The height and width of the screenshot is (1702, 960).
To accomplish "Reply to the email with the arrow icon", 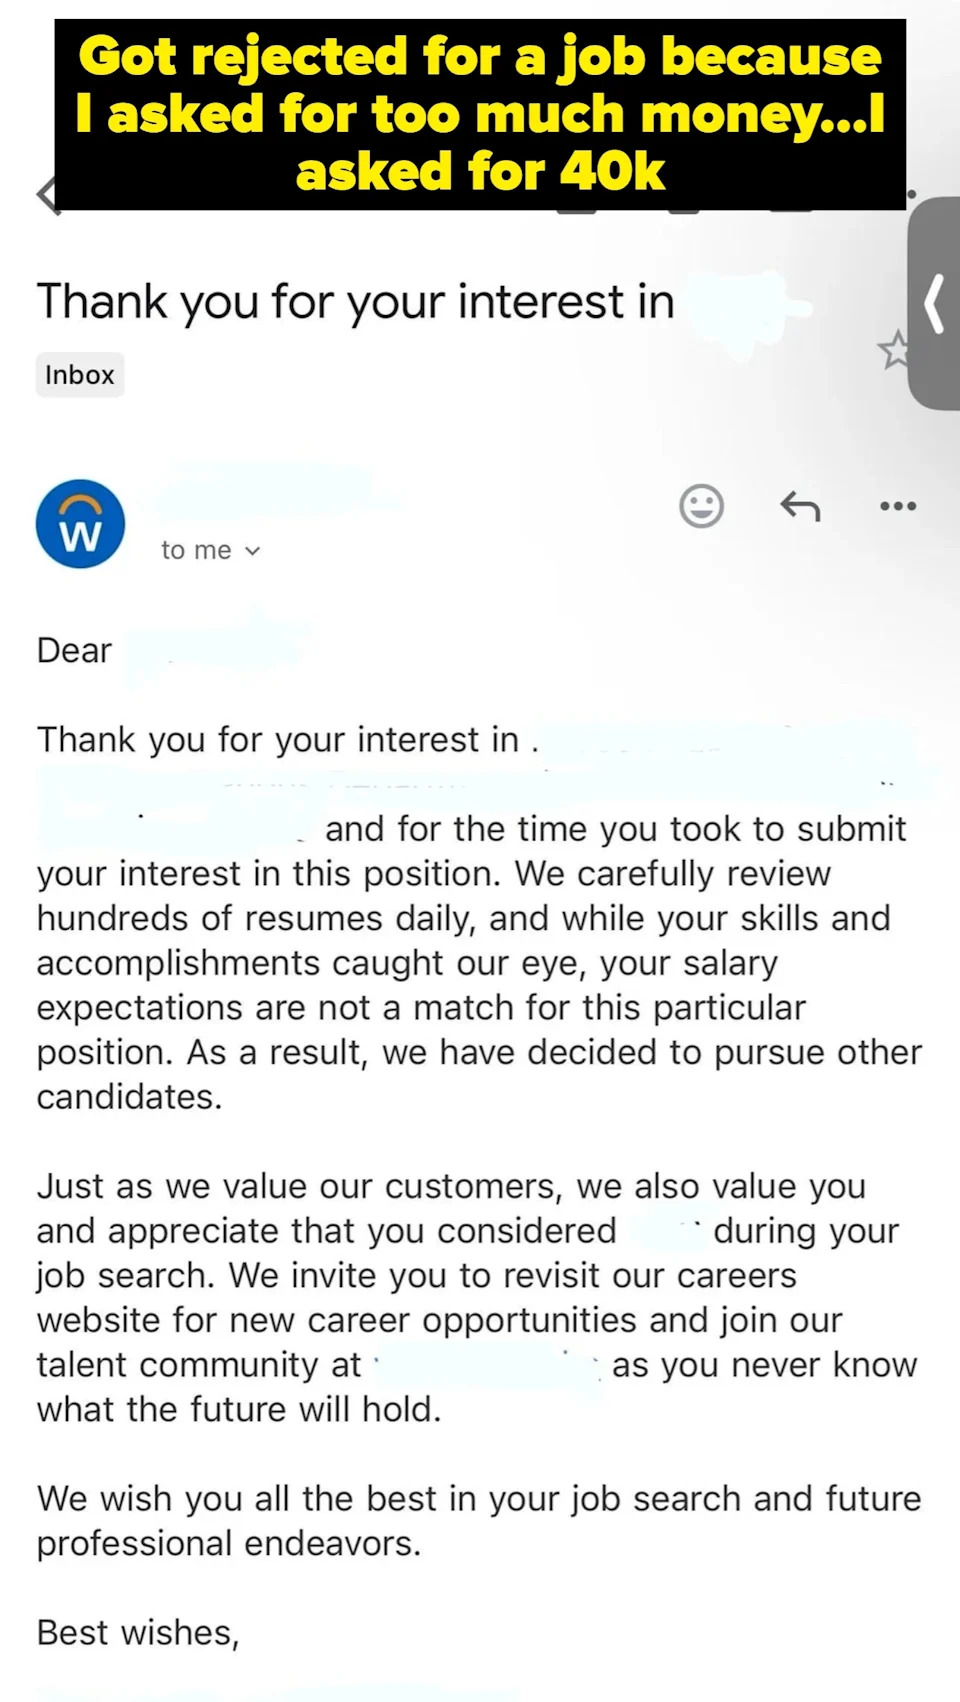I will [x=800, y=506].
